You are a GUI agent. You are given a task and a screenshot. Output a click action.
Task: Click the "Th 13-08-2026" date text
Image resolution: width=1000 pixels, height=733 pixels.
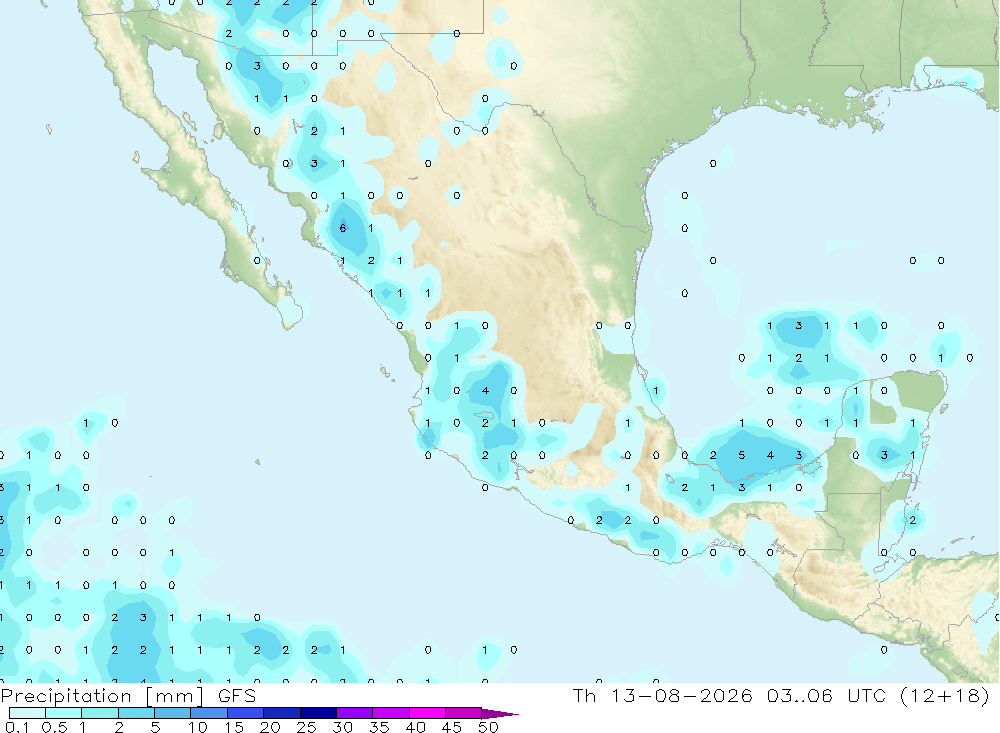(x=663, y=695)
